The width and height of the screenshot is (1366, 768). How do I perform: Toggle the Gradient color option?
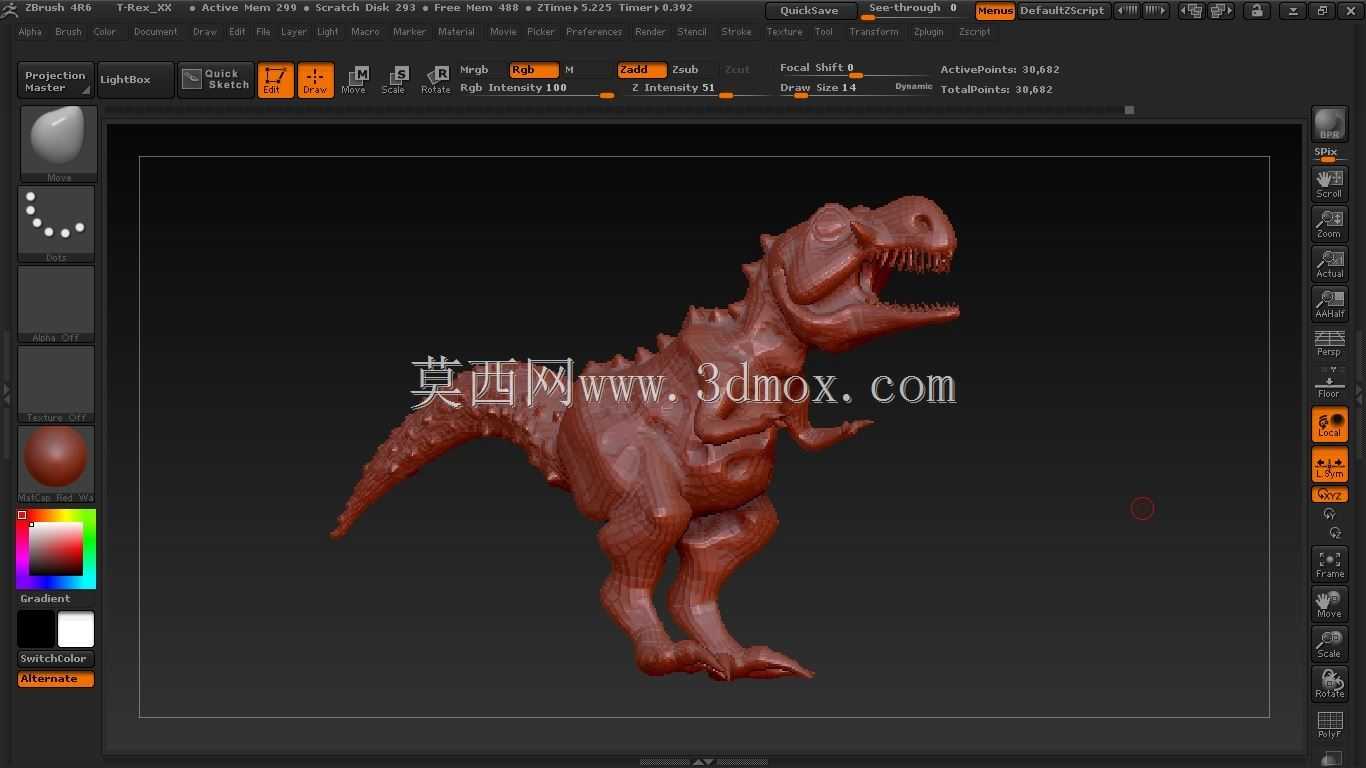[46, 598]
